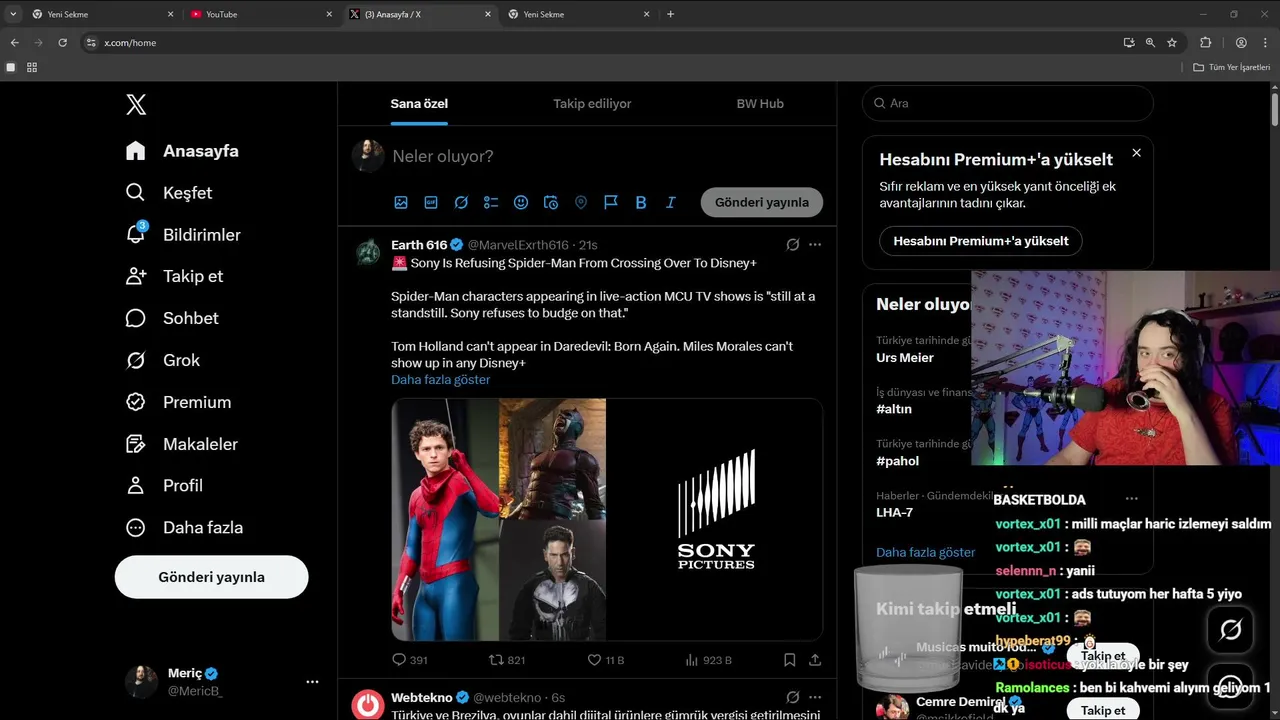Viewport: 1280px width, 720px height.
Task: View analytics of Earth 616 post
Action: (708, 660)
